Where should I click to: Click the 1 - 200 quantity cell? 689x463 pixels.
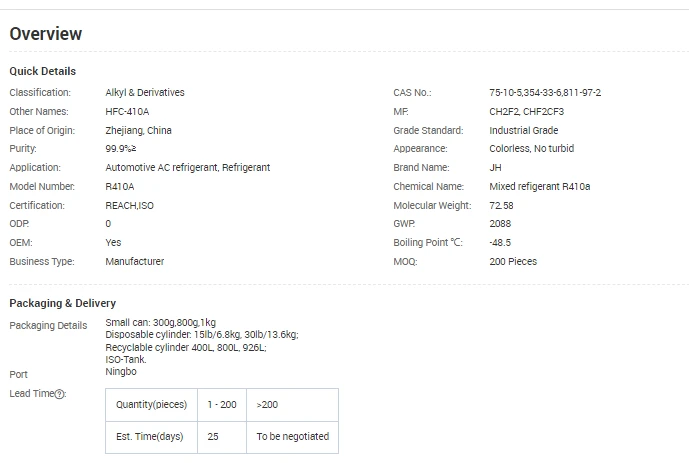tap(222, 405)
